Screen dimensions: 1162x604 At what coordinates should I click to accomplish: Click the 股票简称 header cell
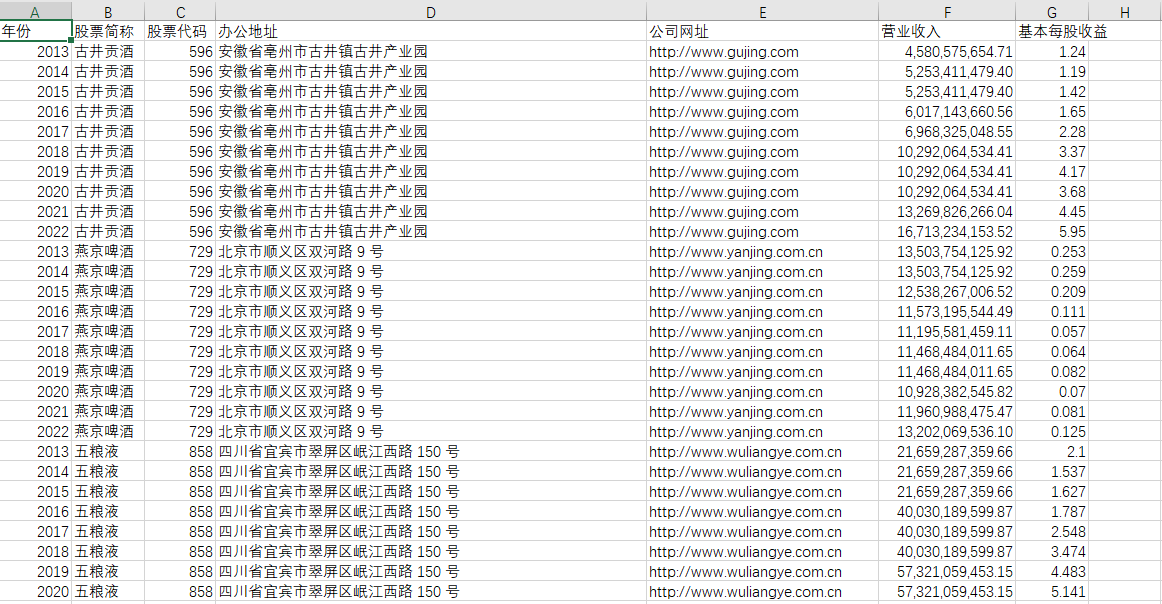click(x=108, y=31)
